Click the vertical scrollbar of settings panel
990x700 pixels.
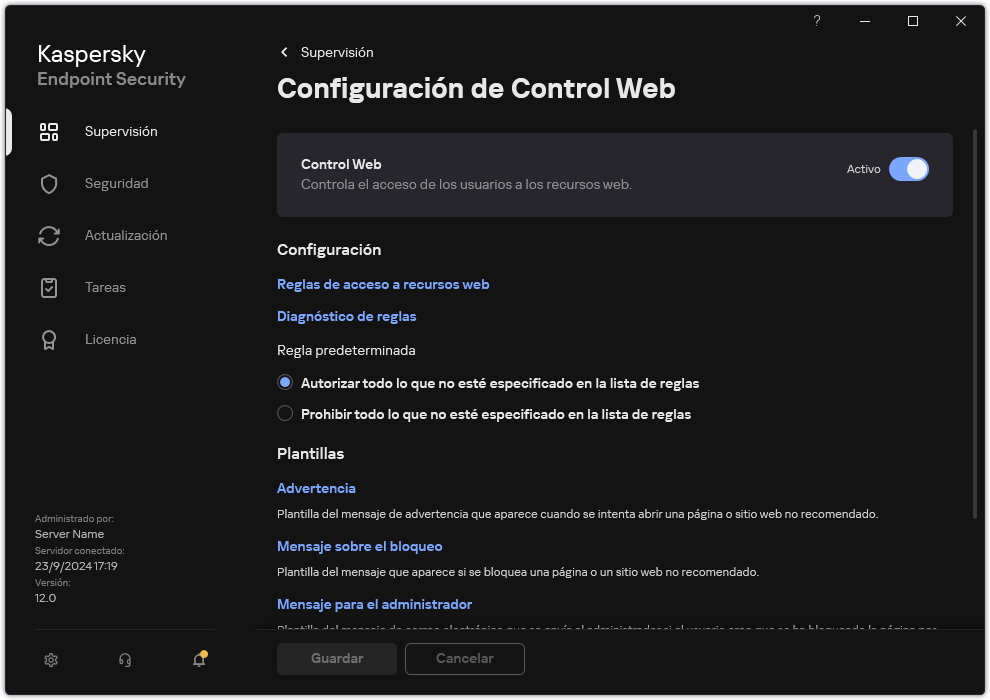[x=975, y=323]
